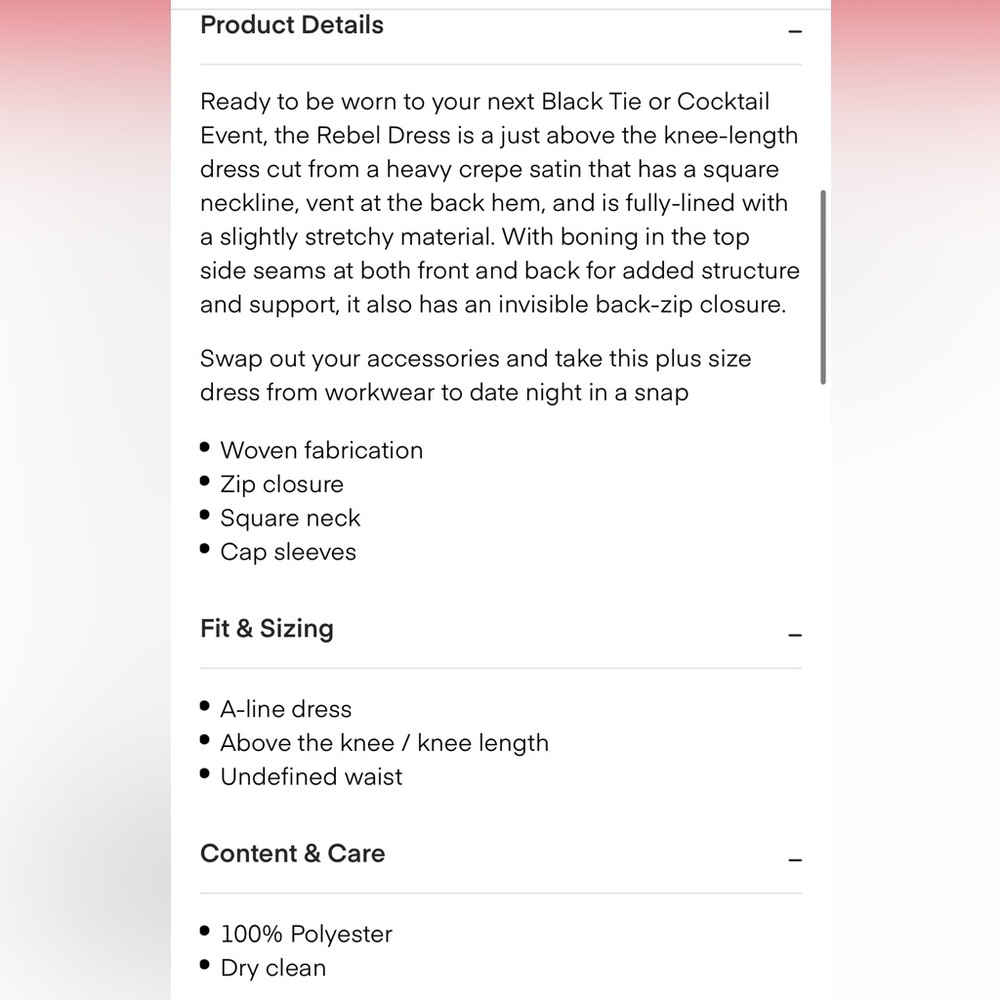Click the 100% Polyester content item
The image size is (1000, 1000).
(306, 934)
